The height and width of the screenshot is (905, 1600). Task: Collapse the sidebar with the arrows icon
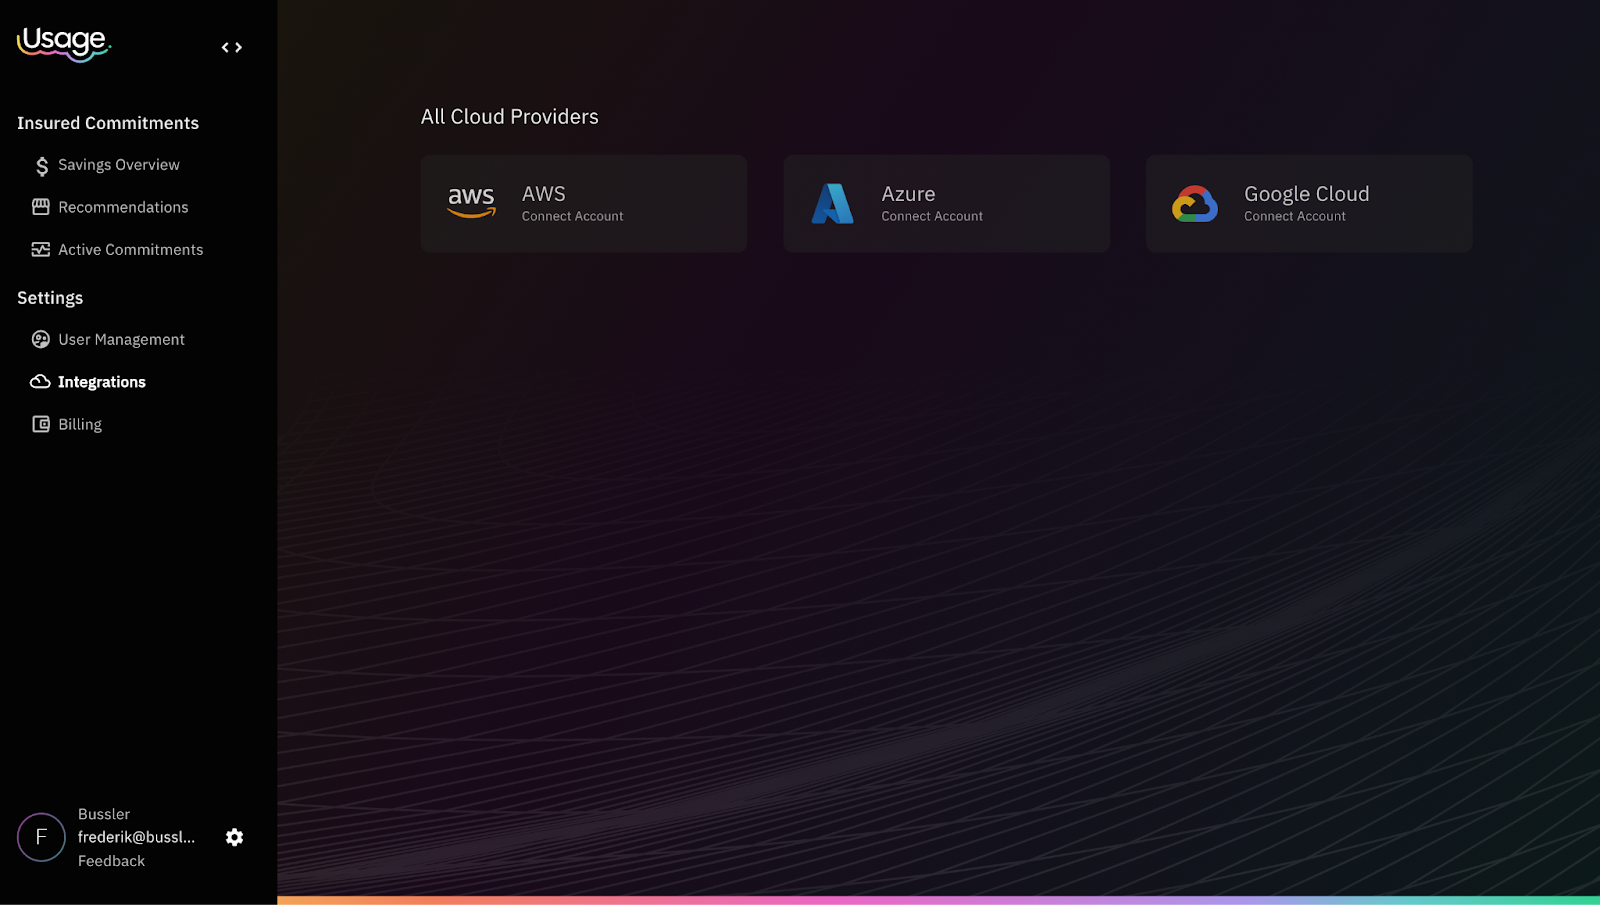pos(232,47)
